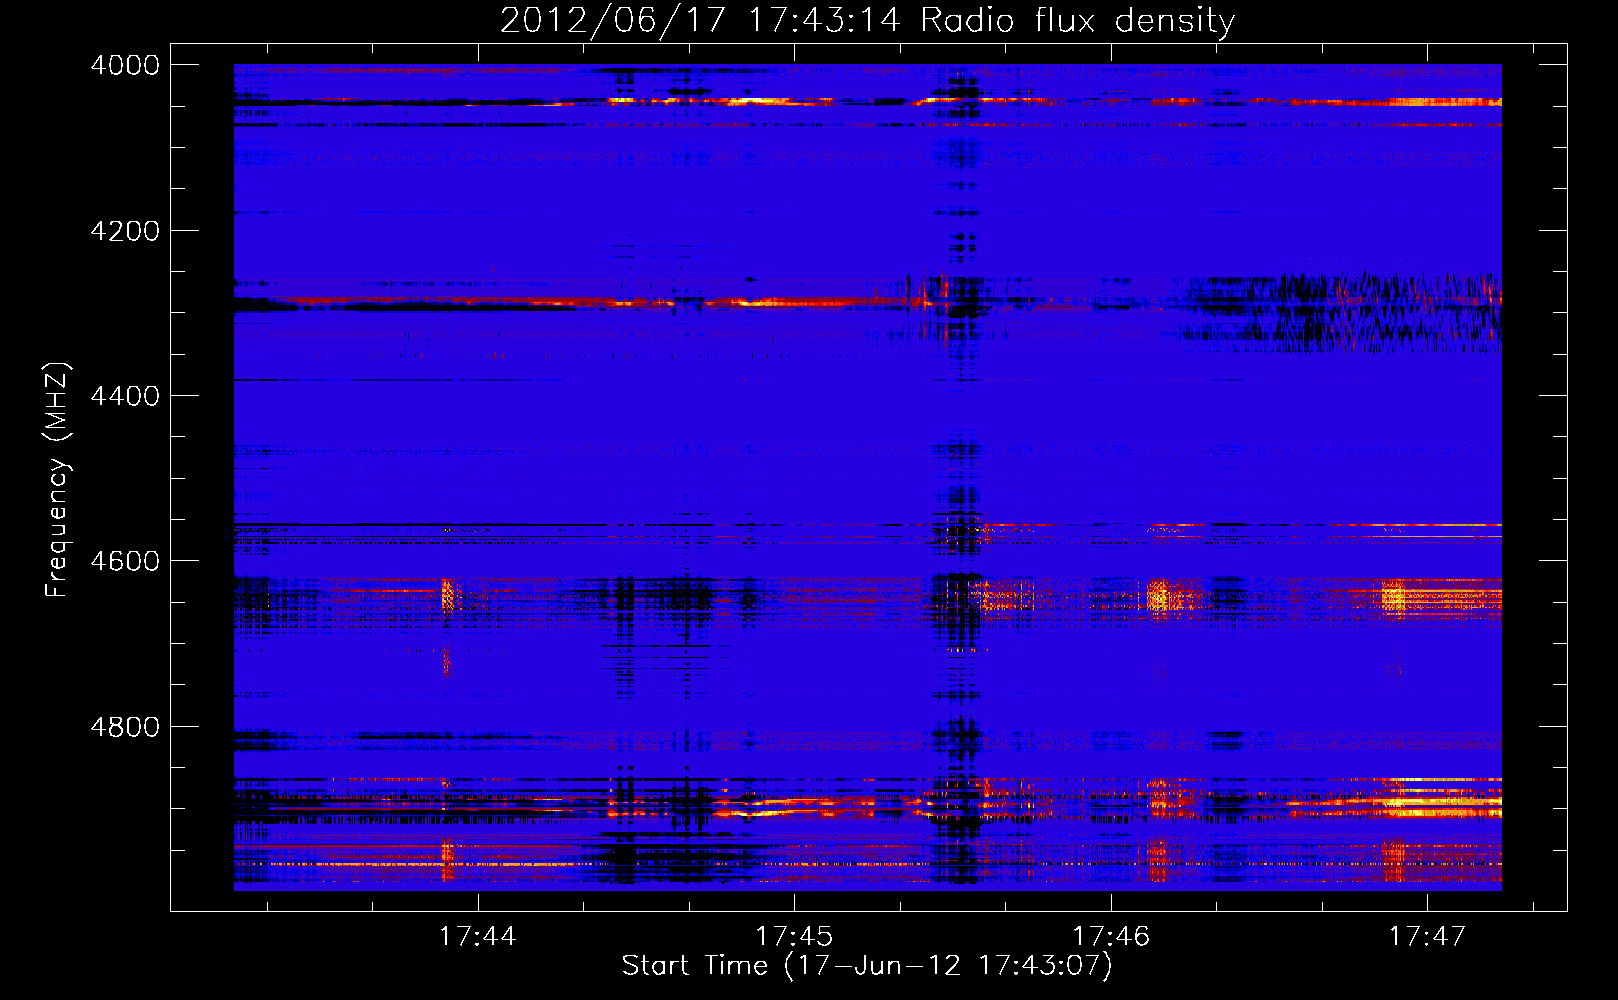1618x1000 pixels.
Task: Click the "Frequency (MHZ)" y-axis title
Action: (58, 480)
